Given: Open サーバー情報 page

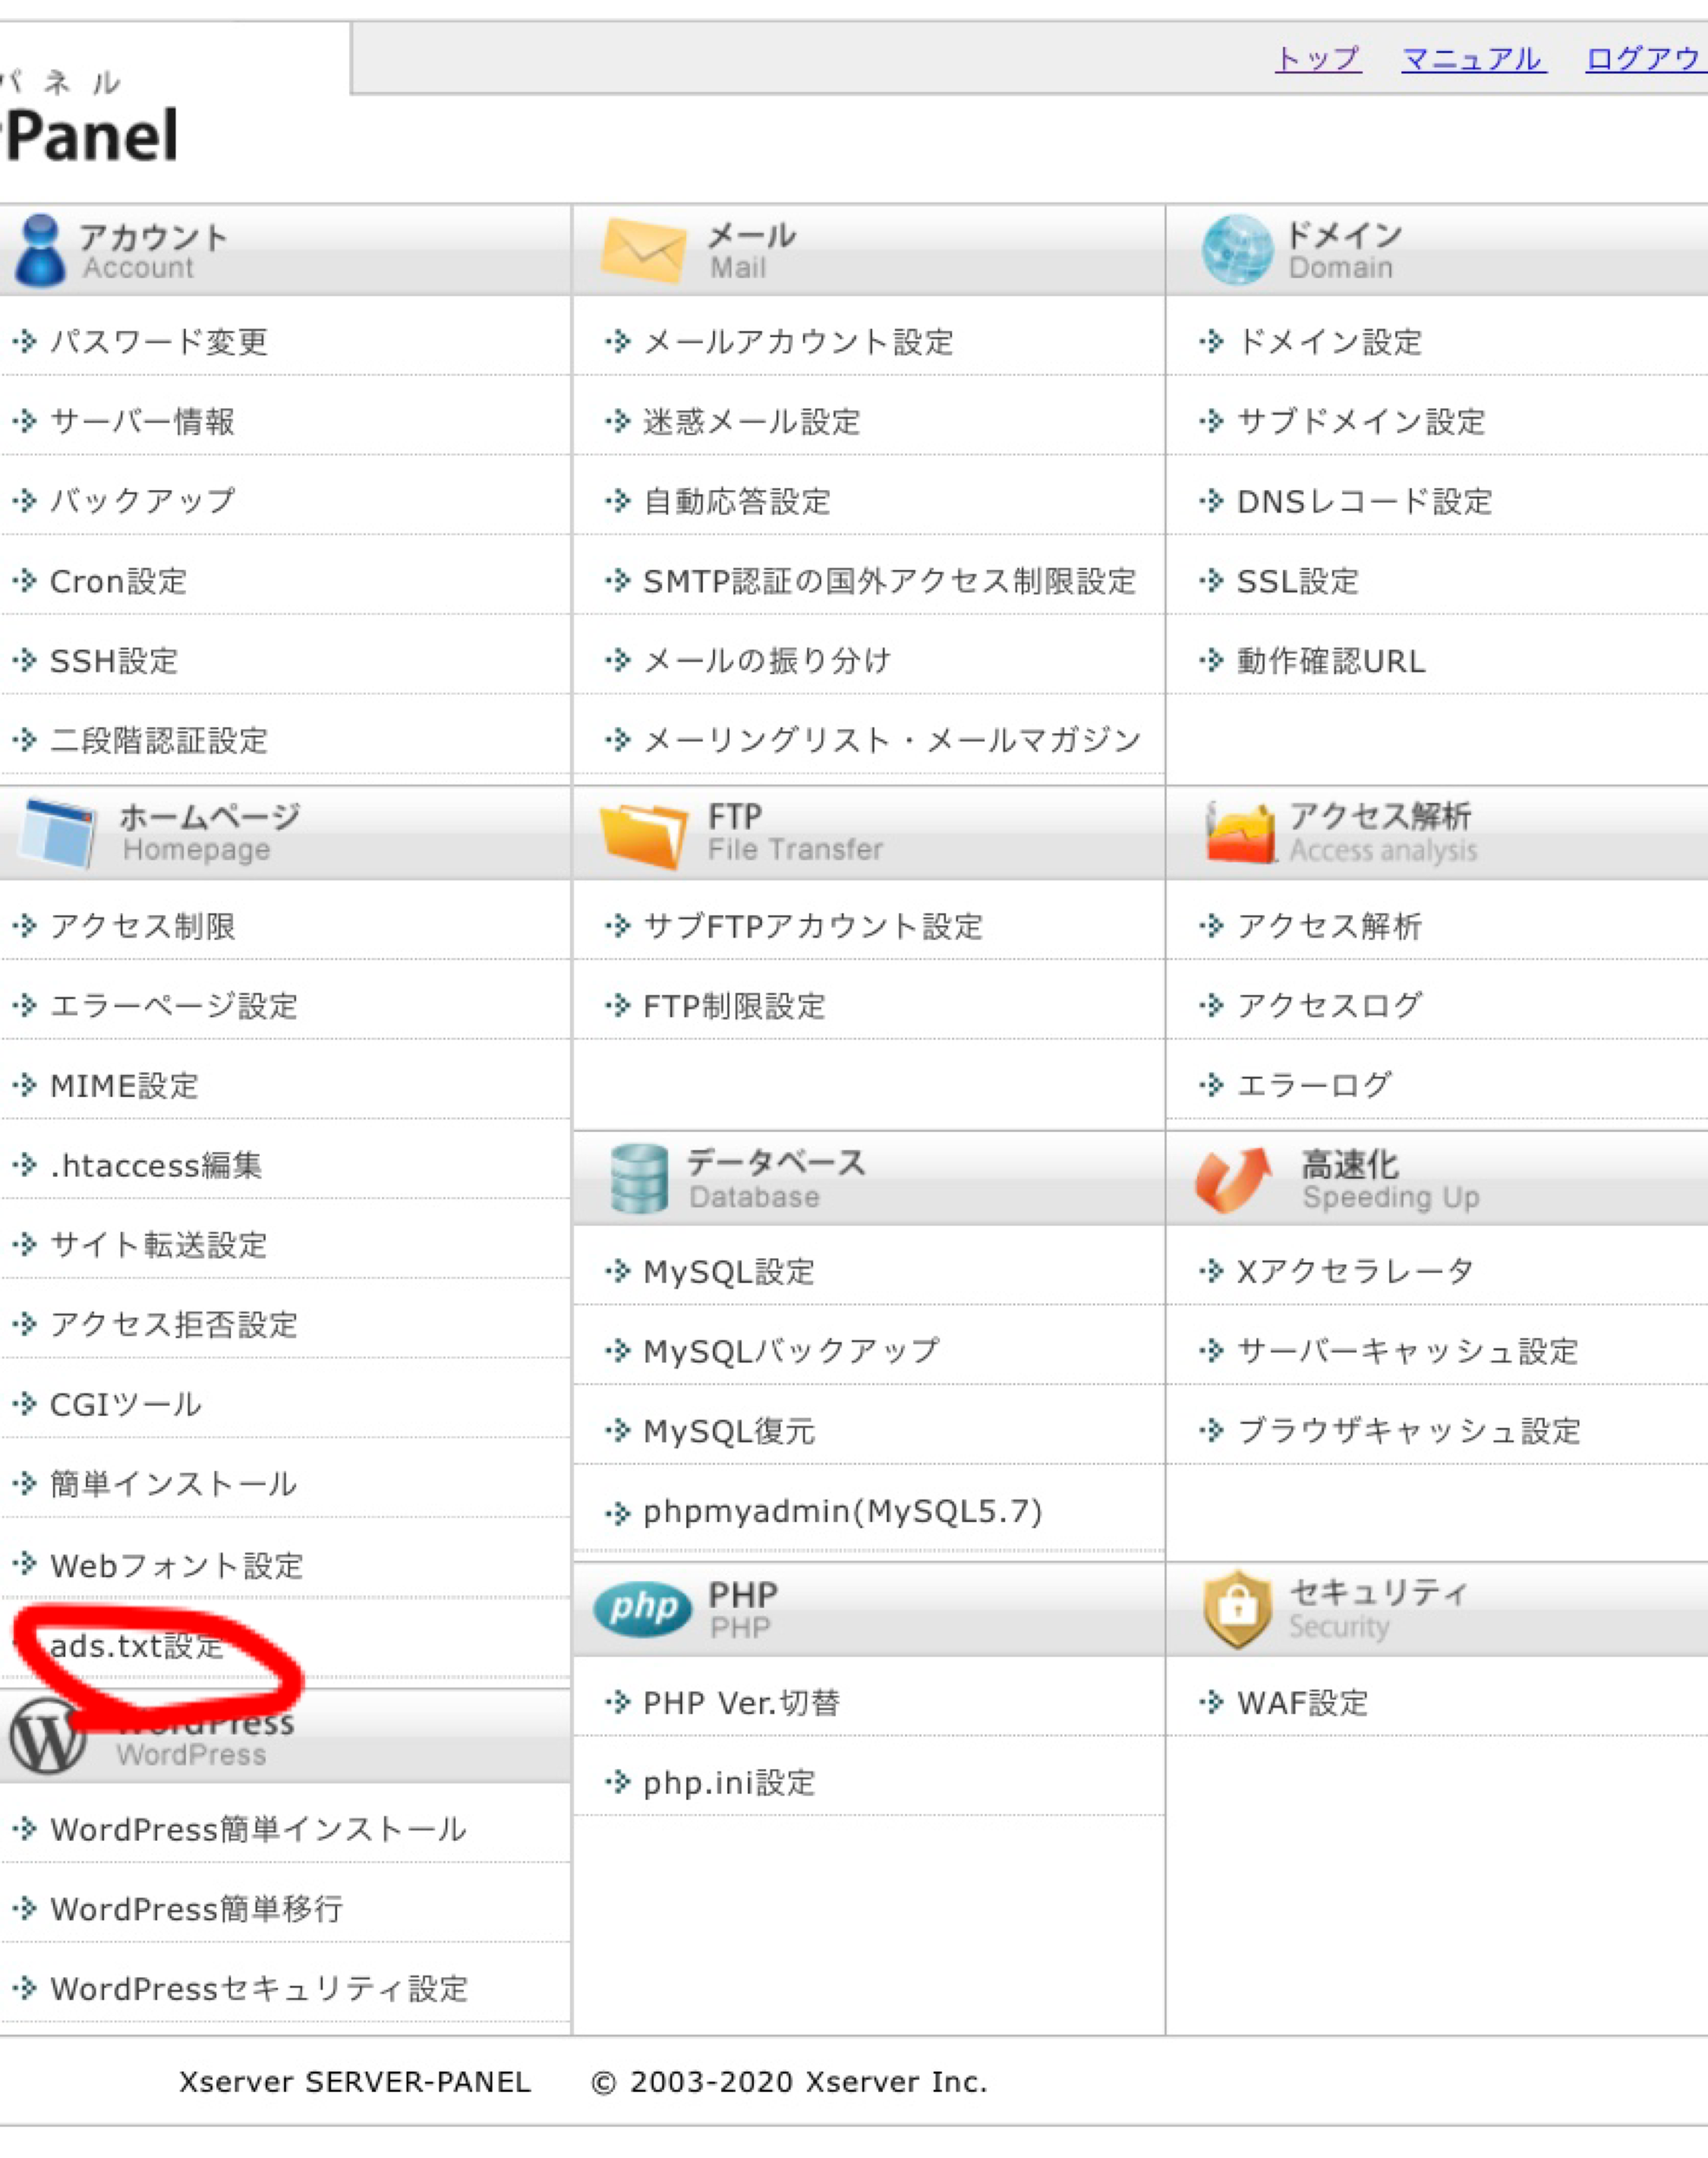Looking at the screenshot, I should point(143,421).
